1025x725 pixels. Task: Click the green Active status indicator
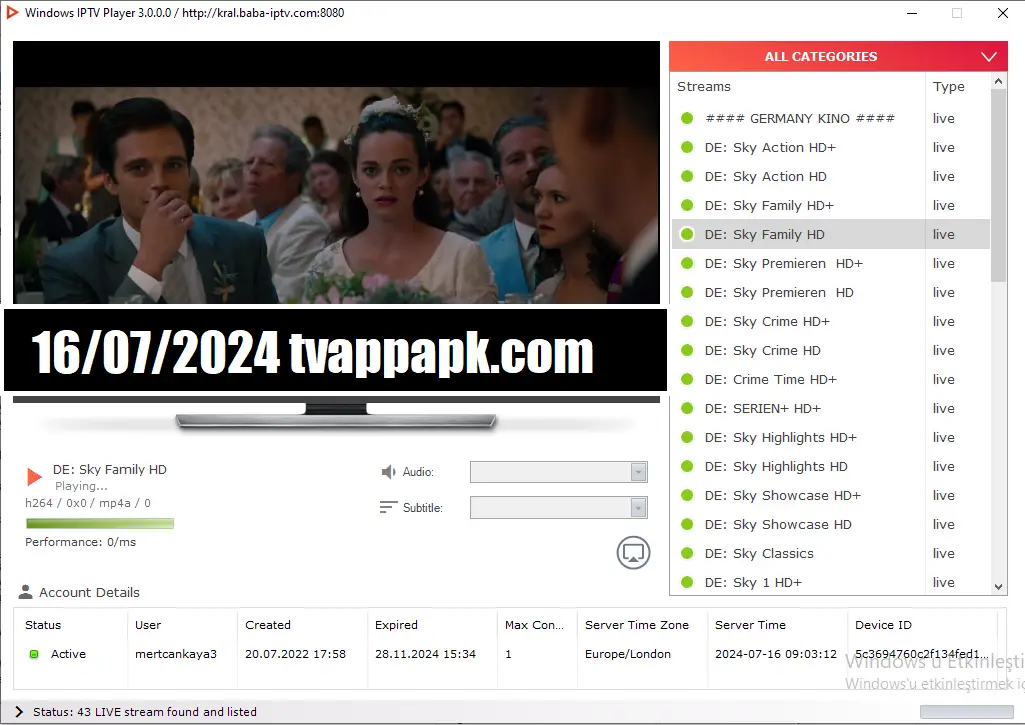(34, 654)
